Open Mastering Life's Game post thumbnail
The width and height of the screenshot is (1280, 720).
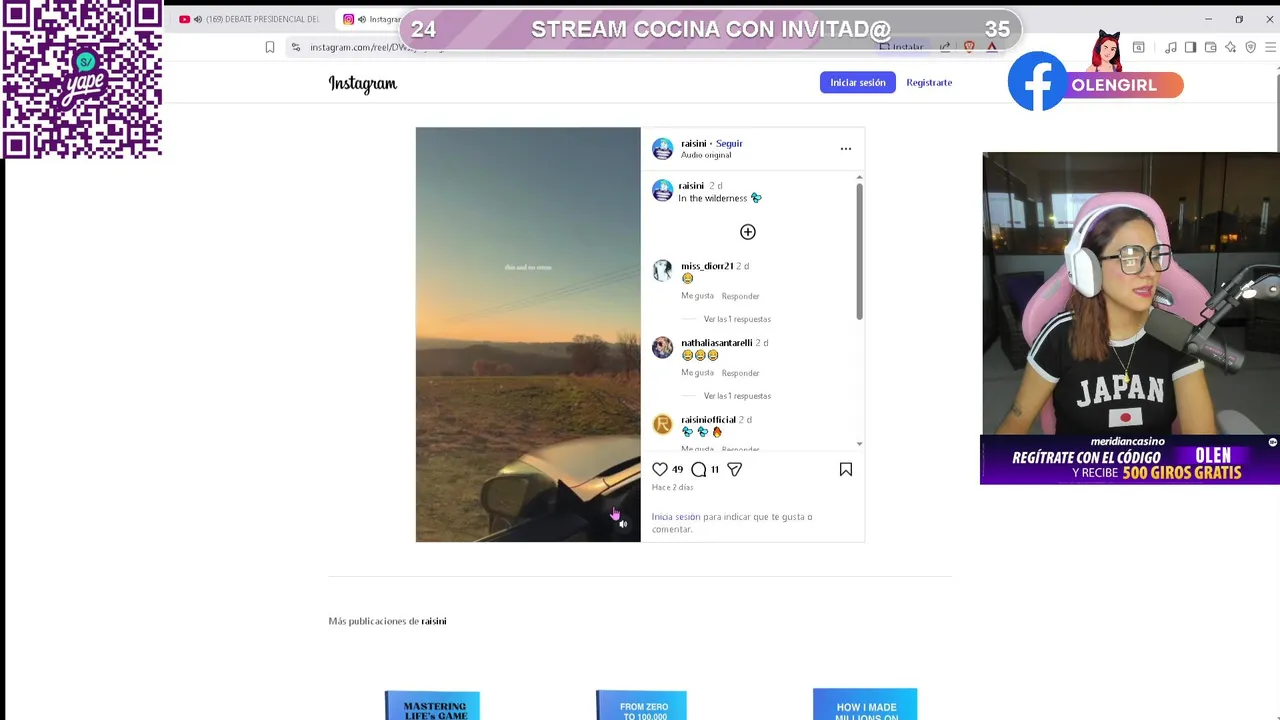[432, 705]
